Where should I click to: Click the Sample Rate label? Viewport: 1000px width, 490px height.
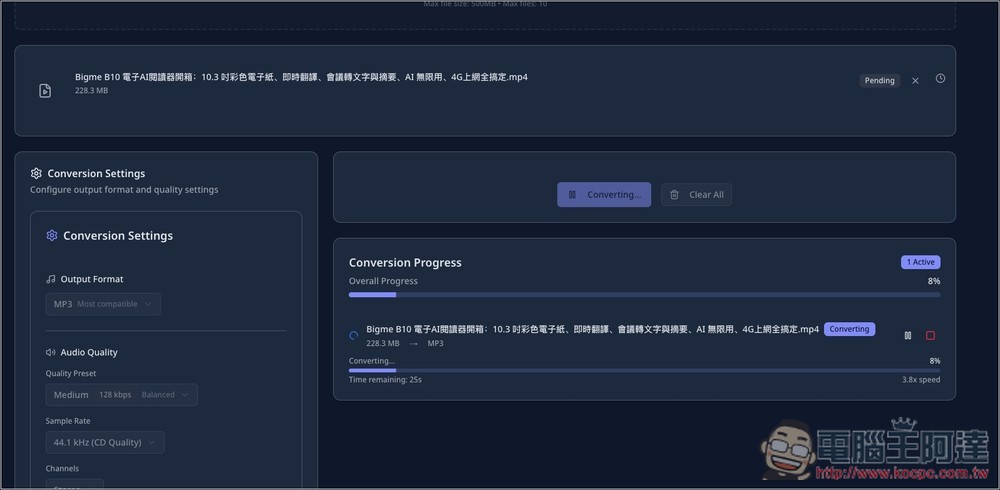[x=68, y=421]
